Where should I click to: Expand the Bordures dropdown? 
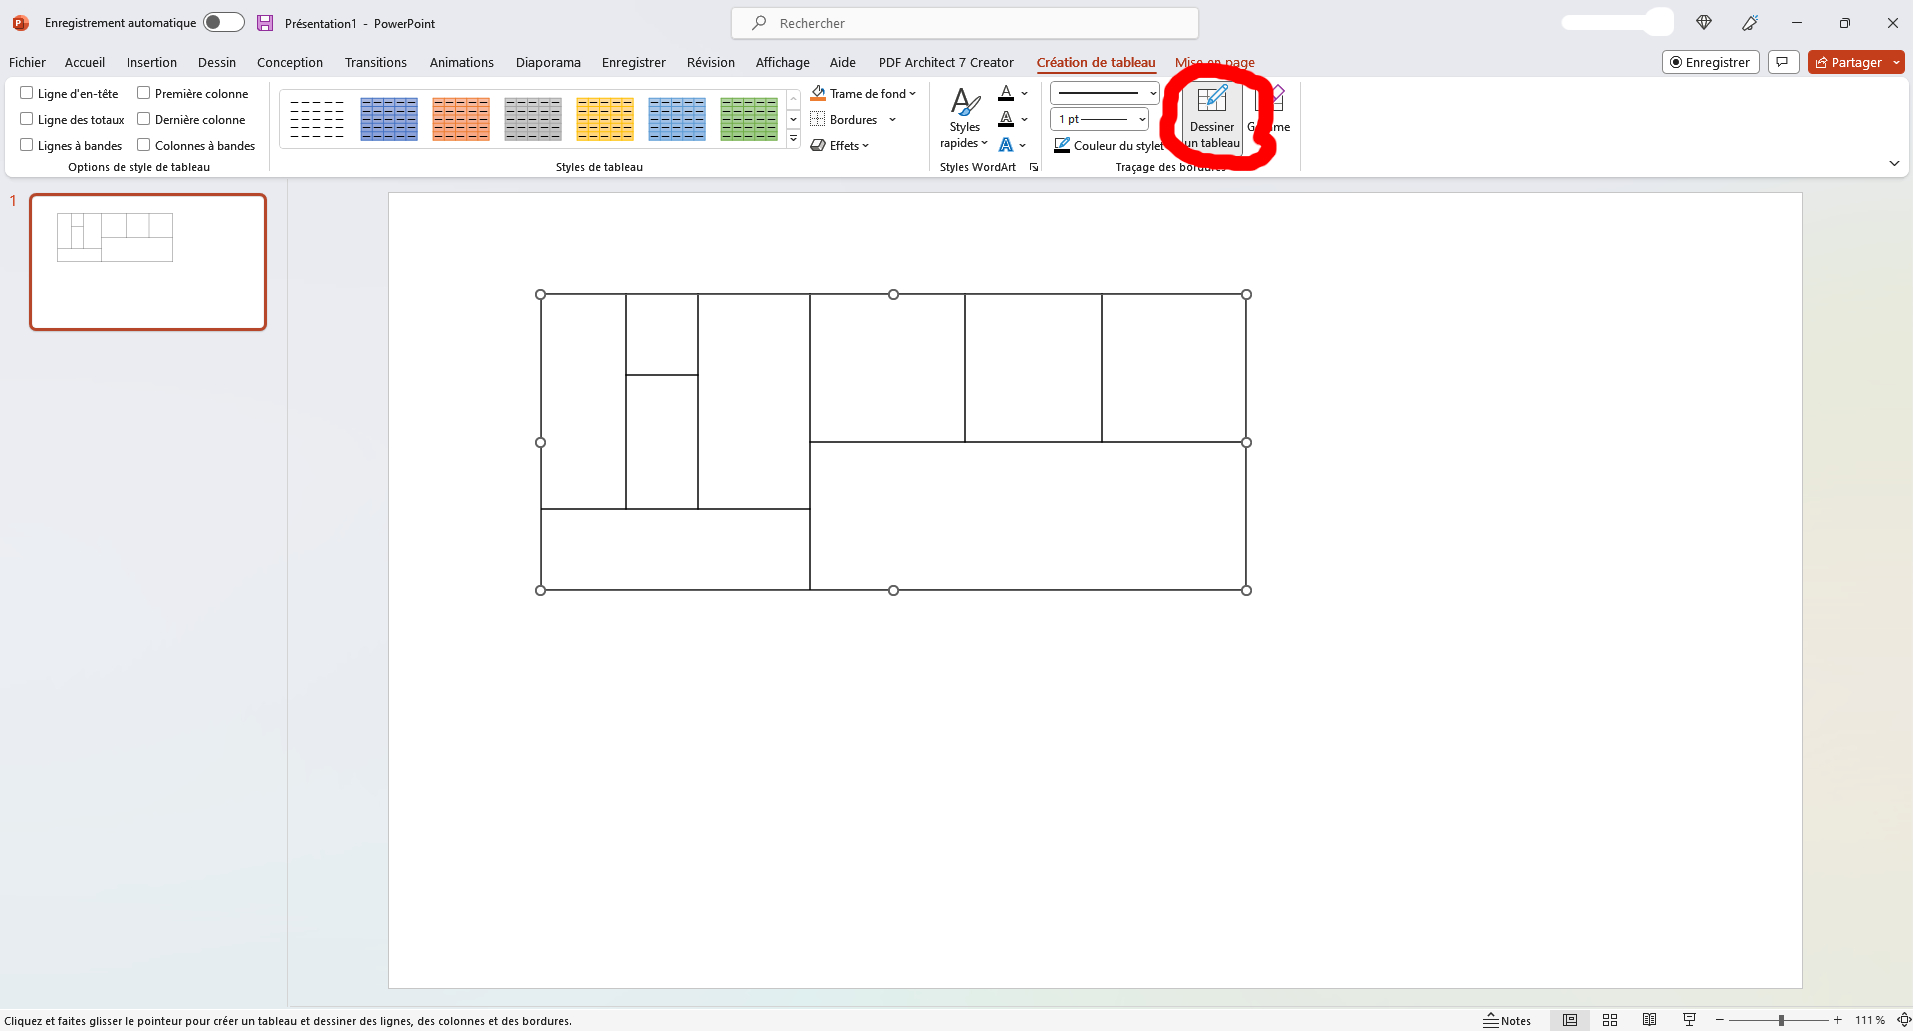tap(891, 119)
